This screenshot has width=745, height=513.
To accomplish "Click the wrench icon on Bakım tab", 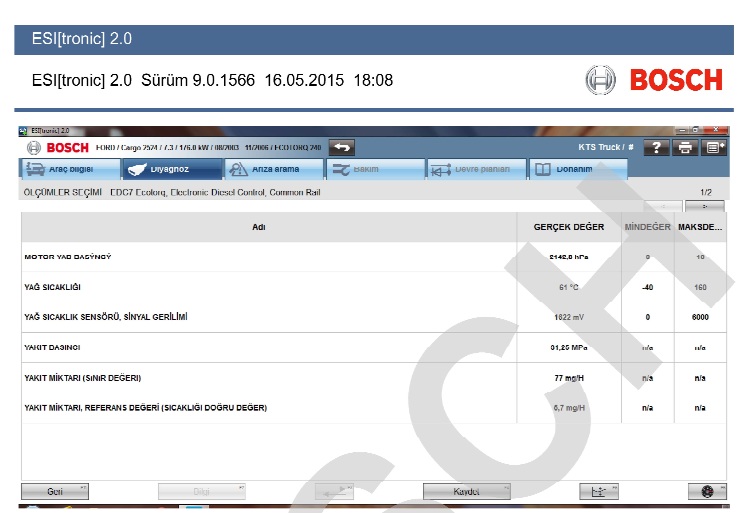I will (x=341, y=170).
